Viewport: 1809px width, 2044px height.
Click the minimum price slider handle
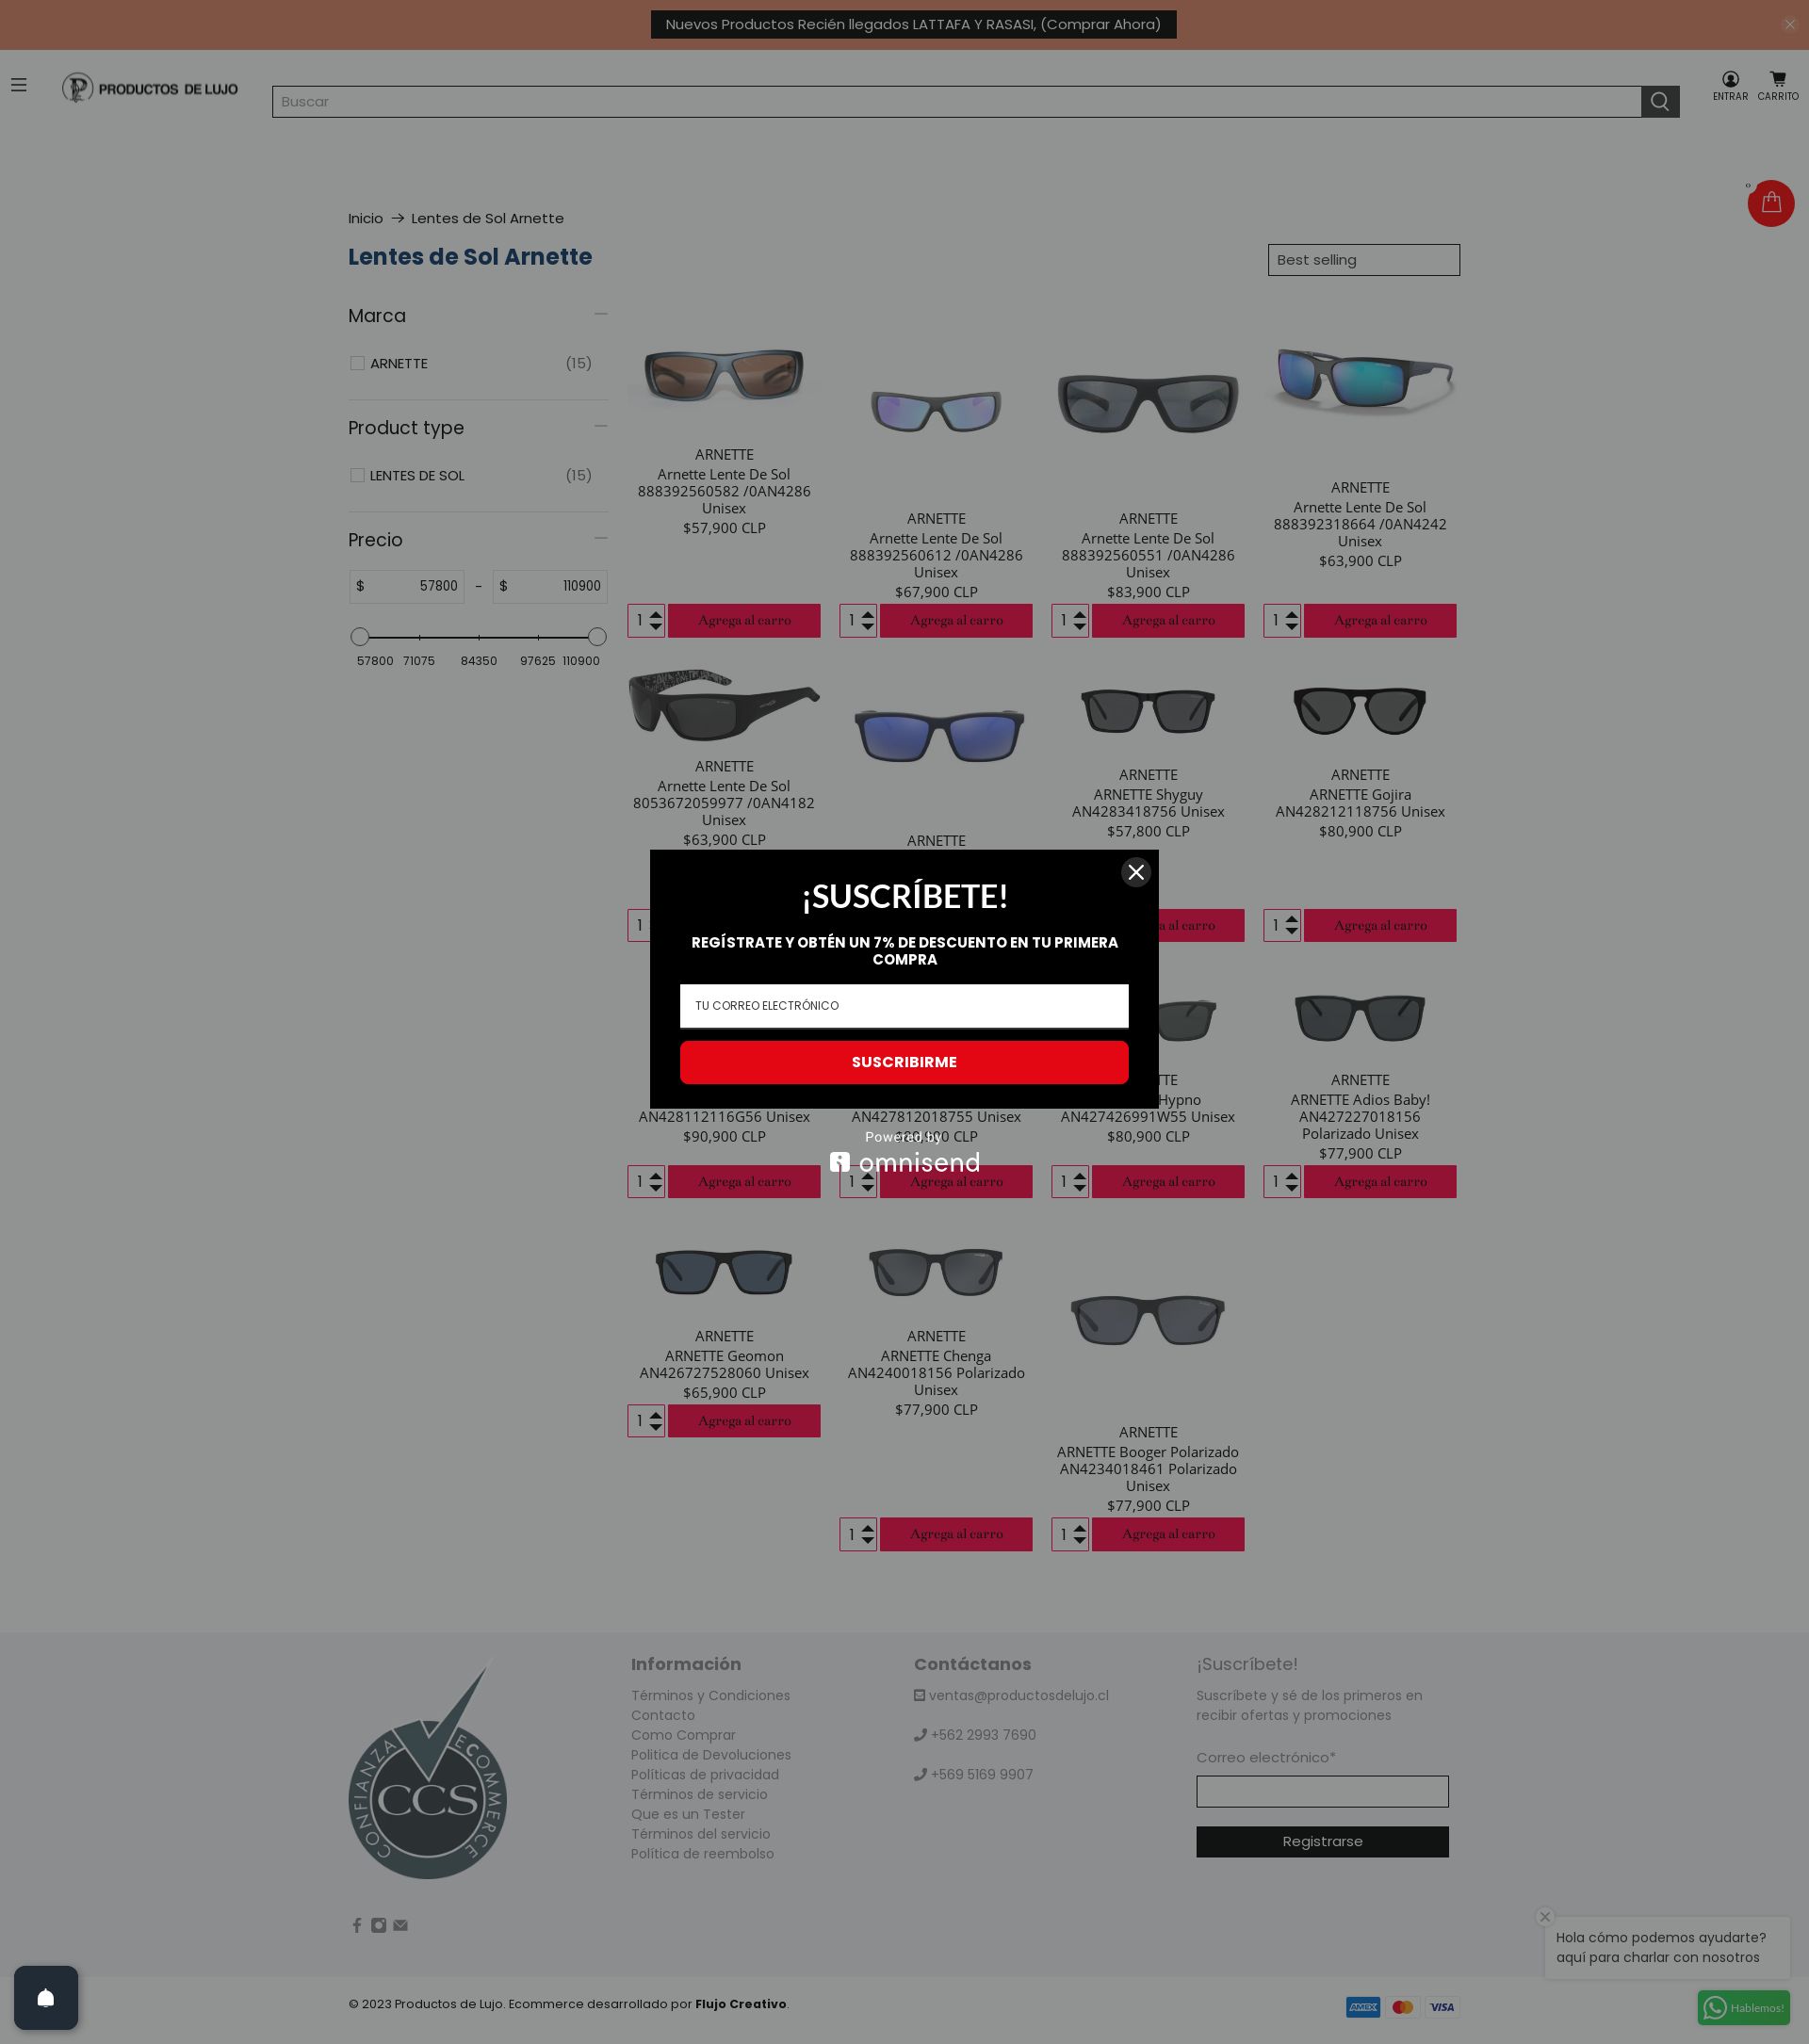[360, 636]
